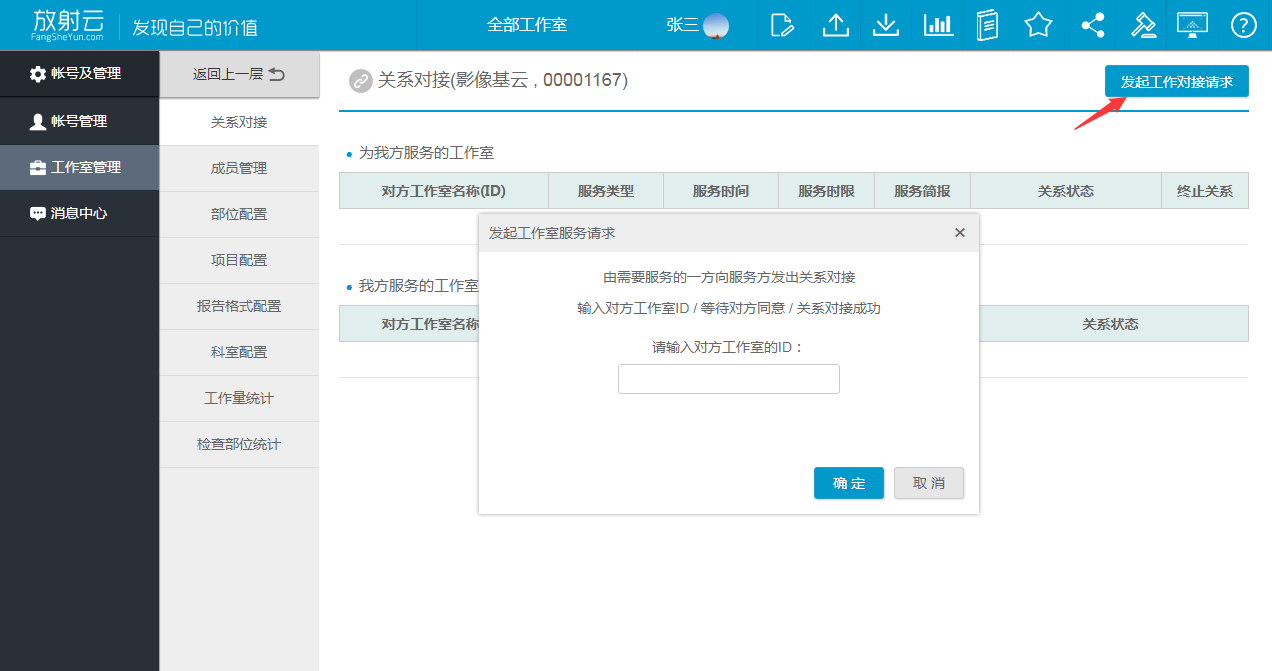Open the bar chart statistics icon
Viewport: 1272px width, 671px height.
pos(937,25)
